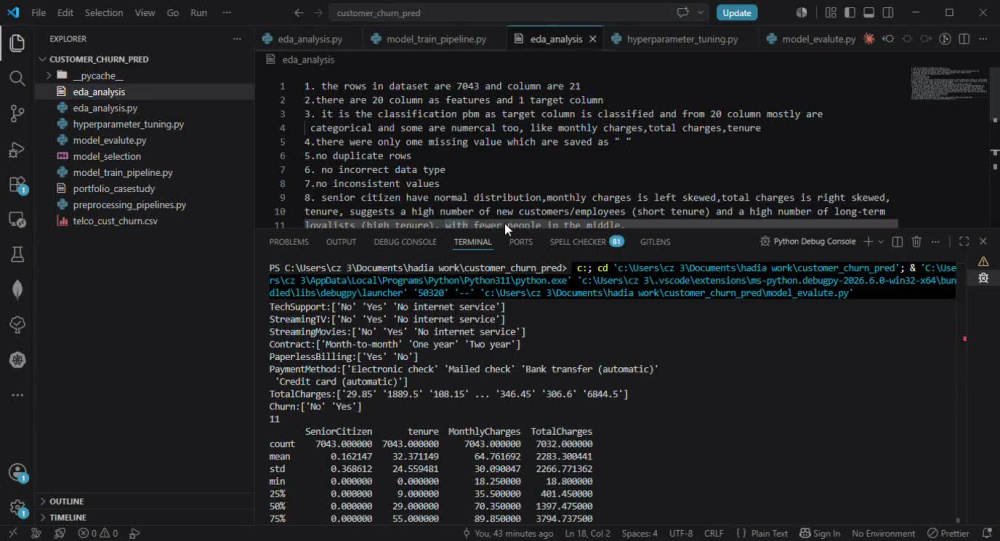The image size is (1000, 541).
Task: Create a new terminal with plus icon
Action: coord(868,242)
